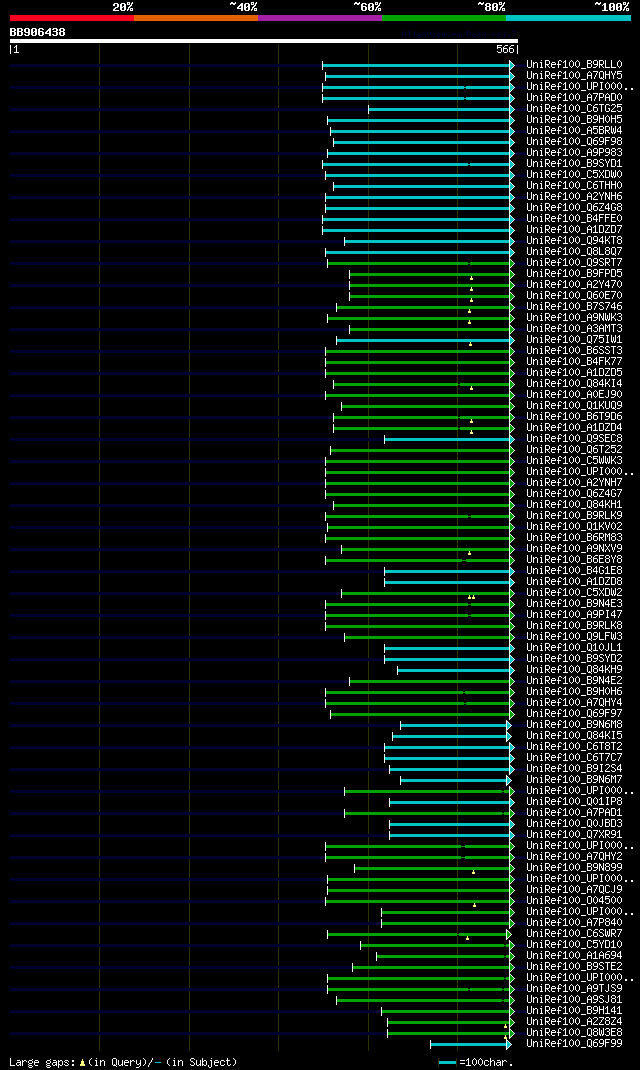Click label UniRef100_Q9LFW3
Viewport: 640px width, 1070px height.
tap(574, 637)
